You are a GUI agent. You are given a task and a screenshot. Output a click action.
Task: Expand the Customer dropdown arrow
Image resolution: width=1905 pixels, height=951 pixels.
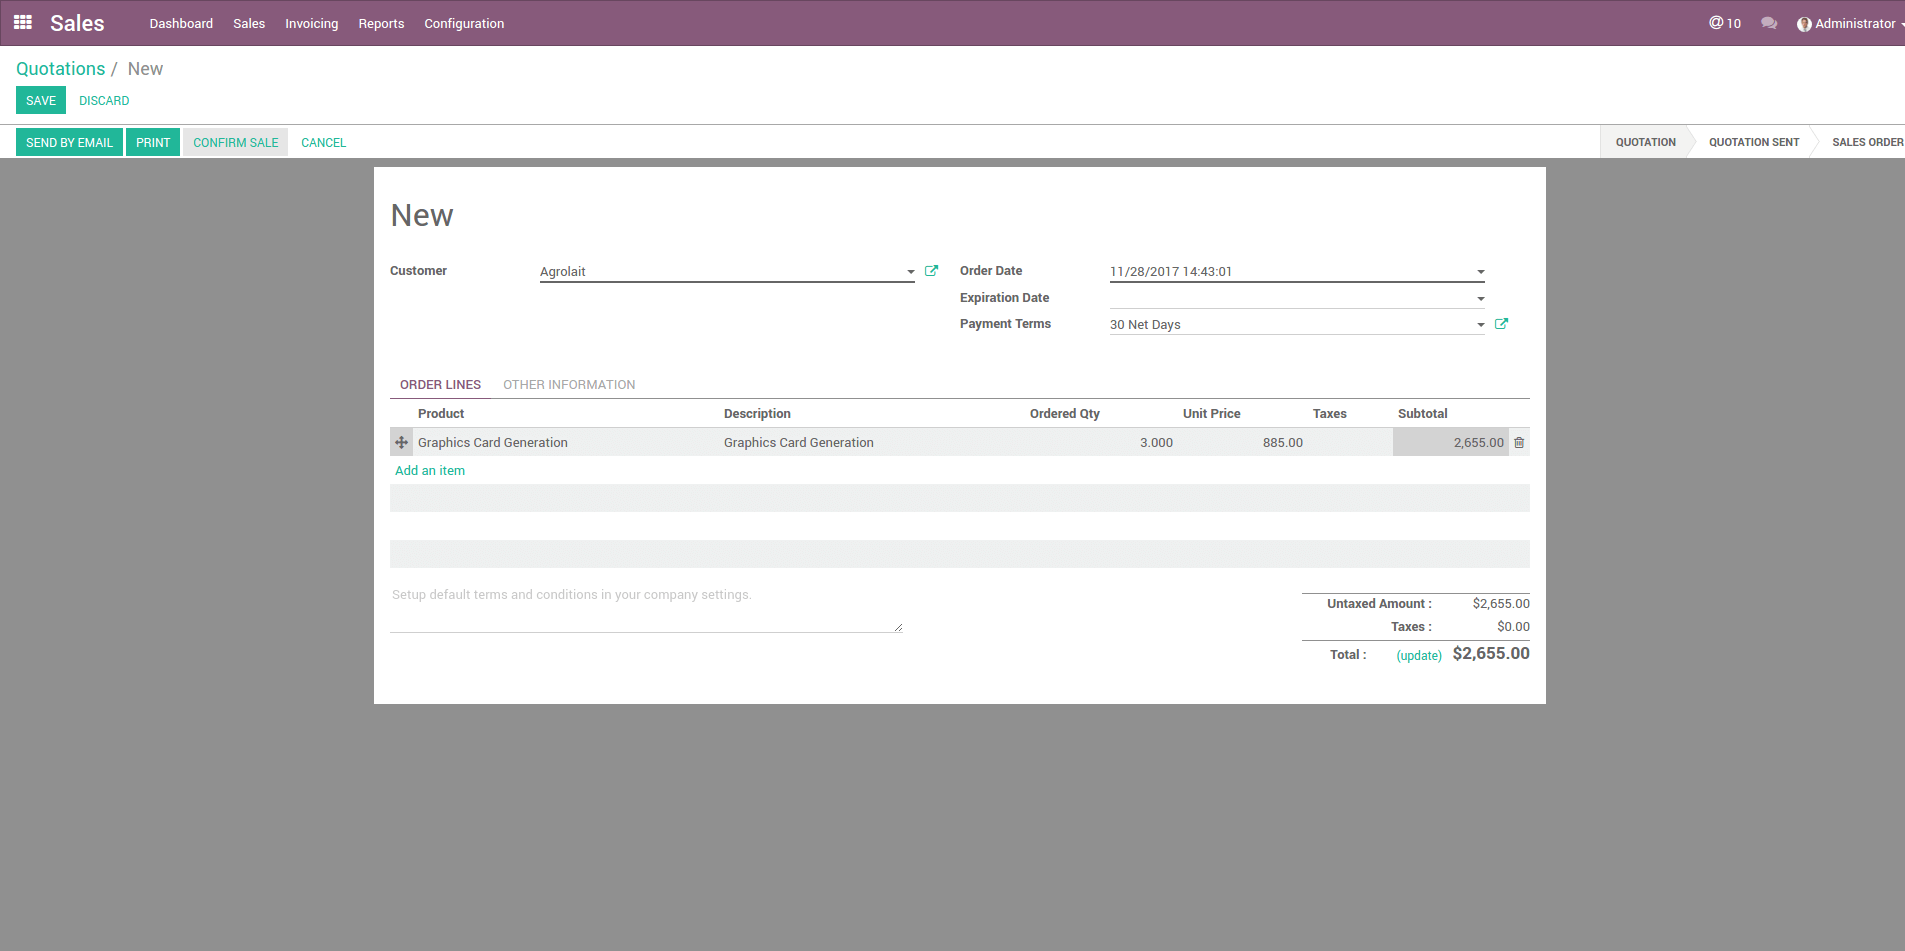(910, 272)
